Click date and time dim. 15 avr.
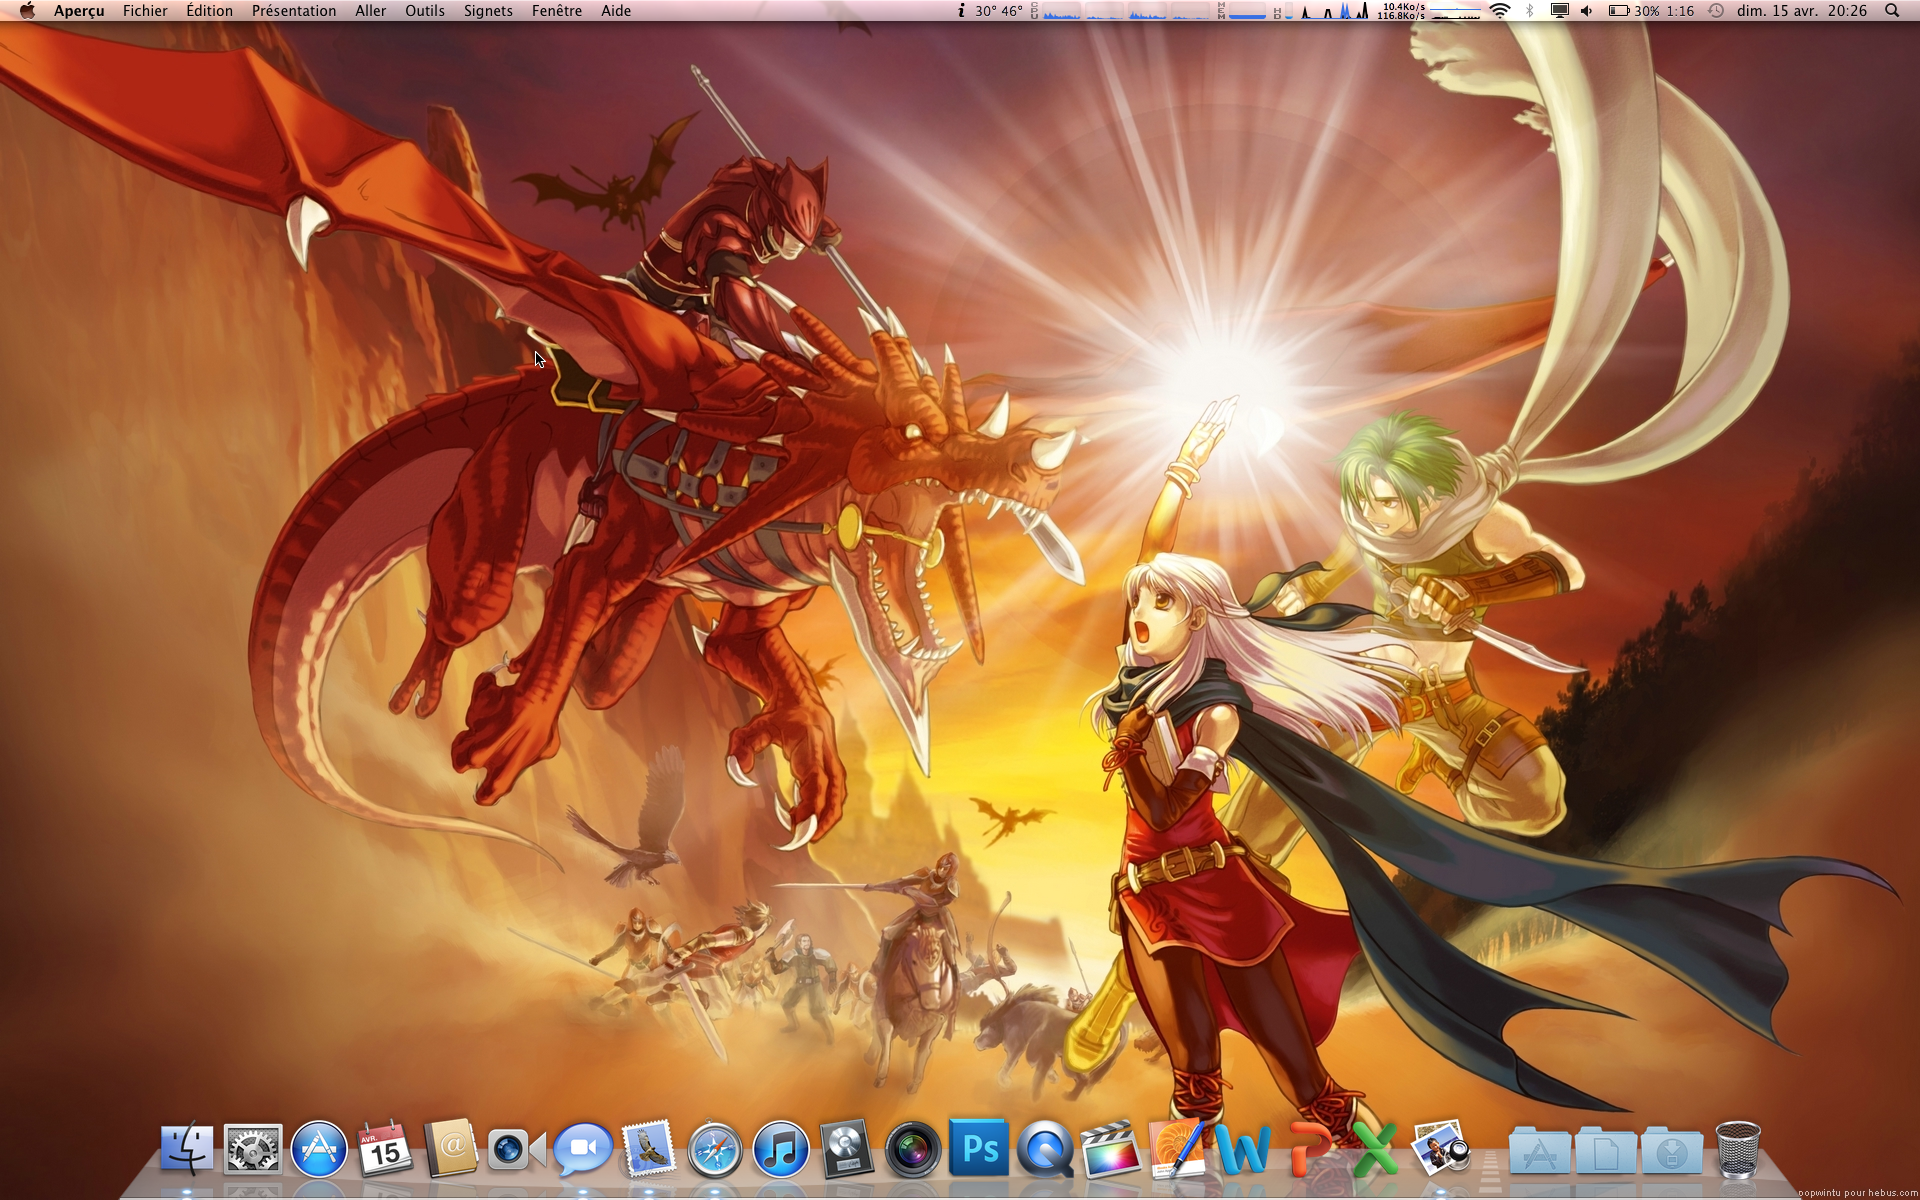 pyautogui.click(x=1802, y=11)
